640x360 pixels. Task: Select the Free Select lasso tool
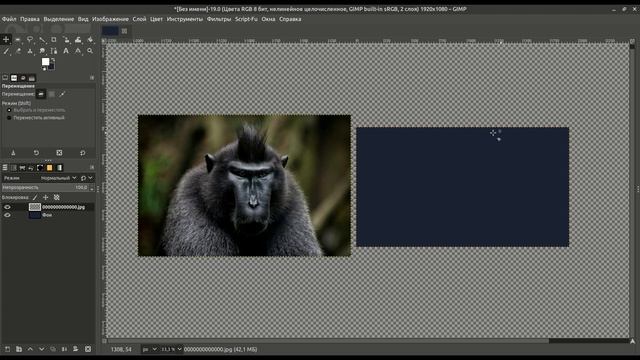pos(30,40)
